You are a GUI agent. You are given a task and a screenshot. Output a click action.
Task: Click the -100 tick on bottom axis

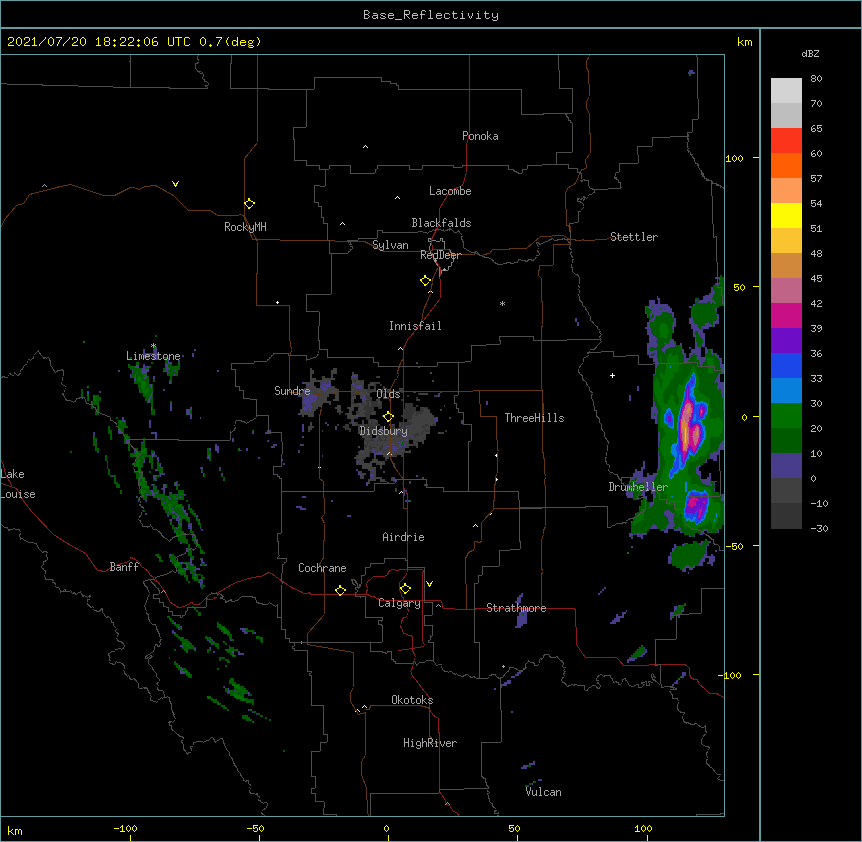point(125,828)
